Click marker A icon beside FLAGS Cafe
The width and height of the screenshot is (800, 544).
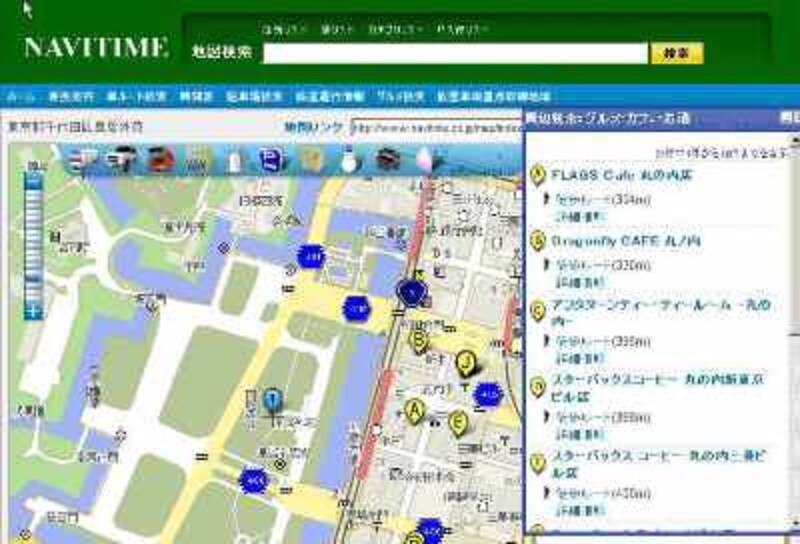tap(538, 175)
